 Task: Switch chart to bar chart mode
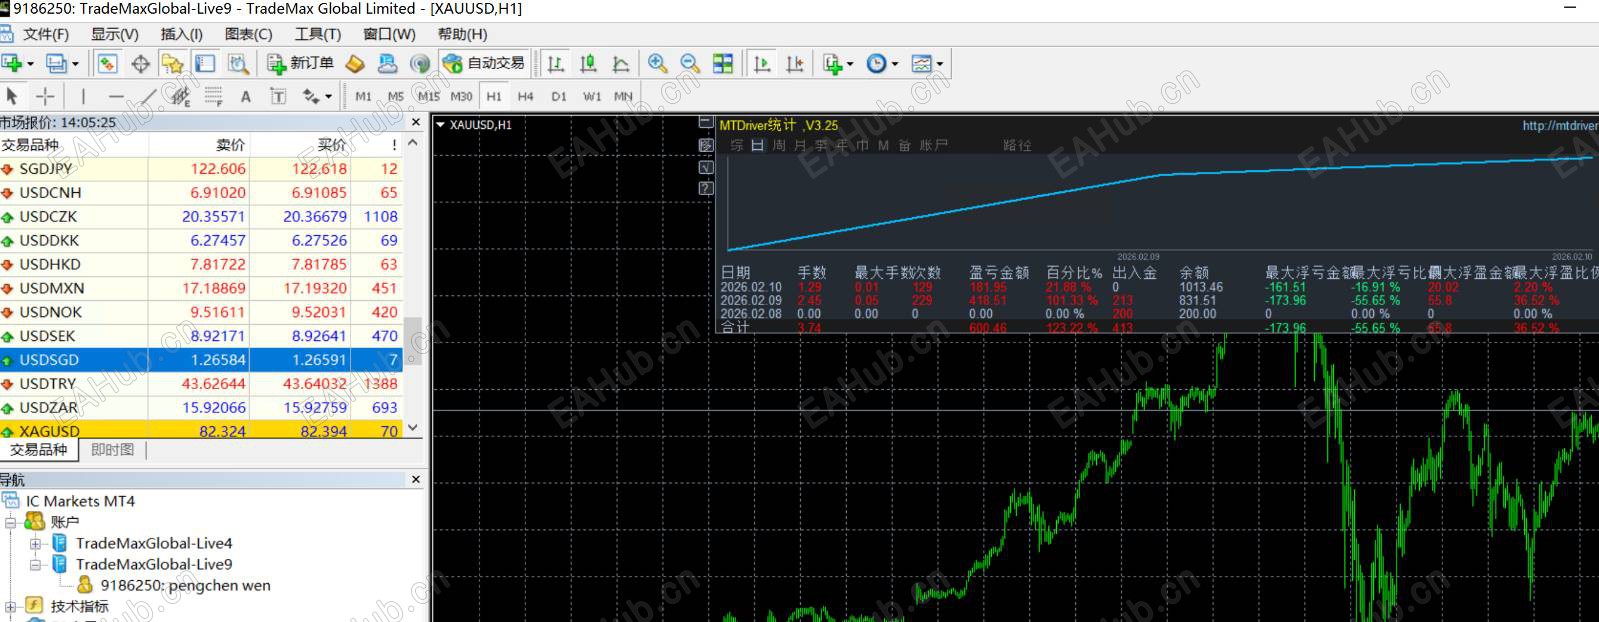tap(556, 64)
